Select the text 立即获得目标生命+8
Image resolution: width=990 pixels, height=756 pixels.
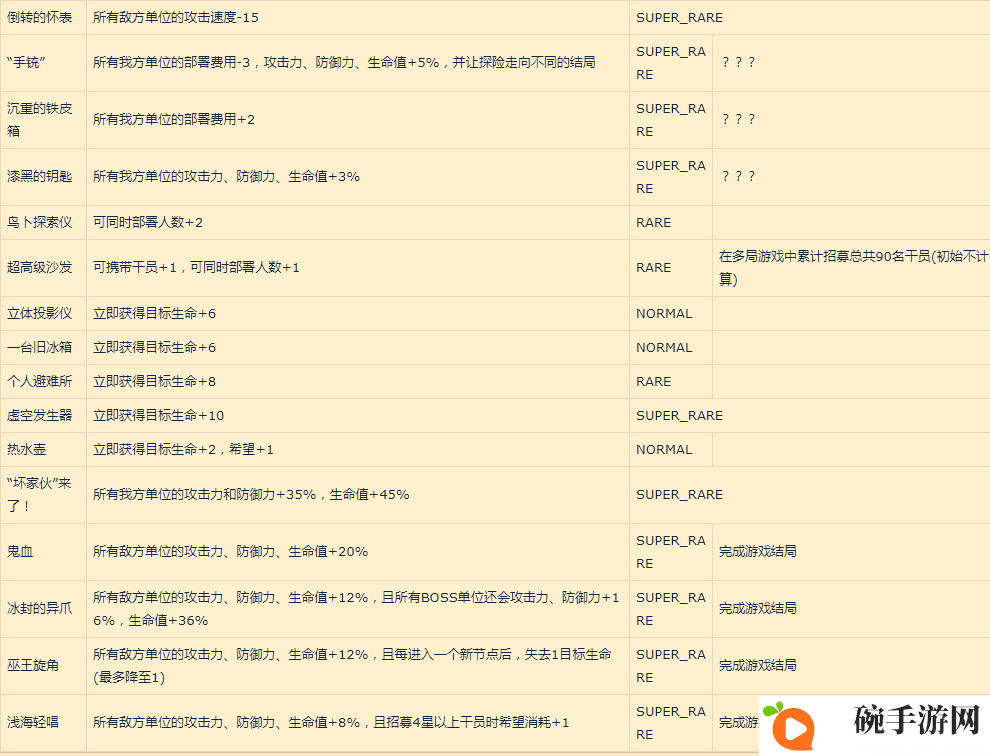[154, 381]
